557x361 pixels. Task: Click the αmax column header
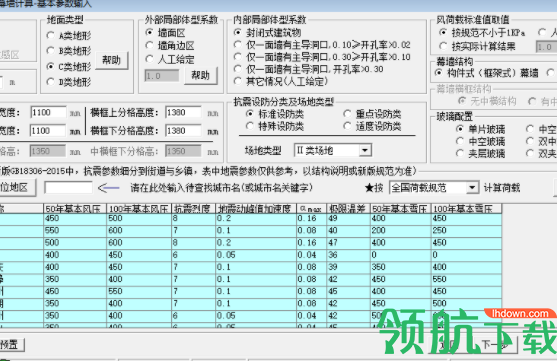click(x=311, y=209)
